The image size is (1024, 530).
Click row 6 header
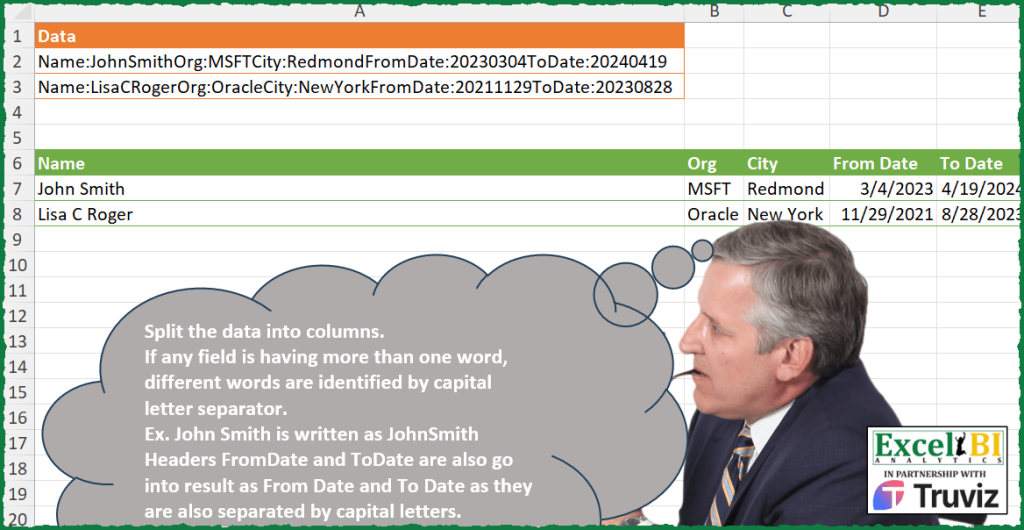pyautogui.click(x=16, y=163)
